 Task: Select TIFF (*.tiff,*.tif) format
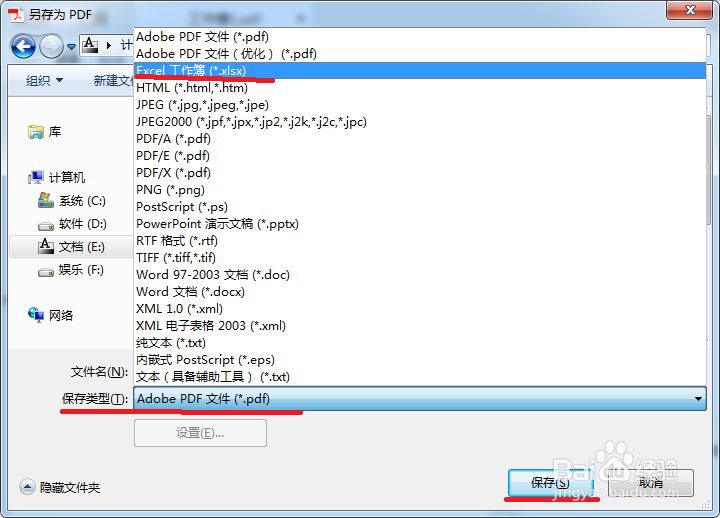tap(420, 258)
